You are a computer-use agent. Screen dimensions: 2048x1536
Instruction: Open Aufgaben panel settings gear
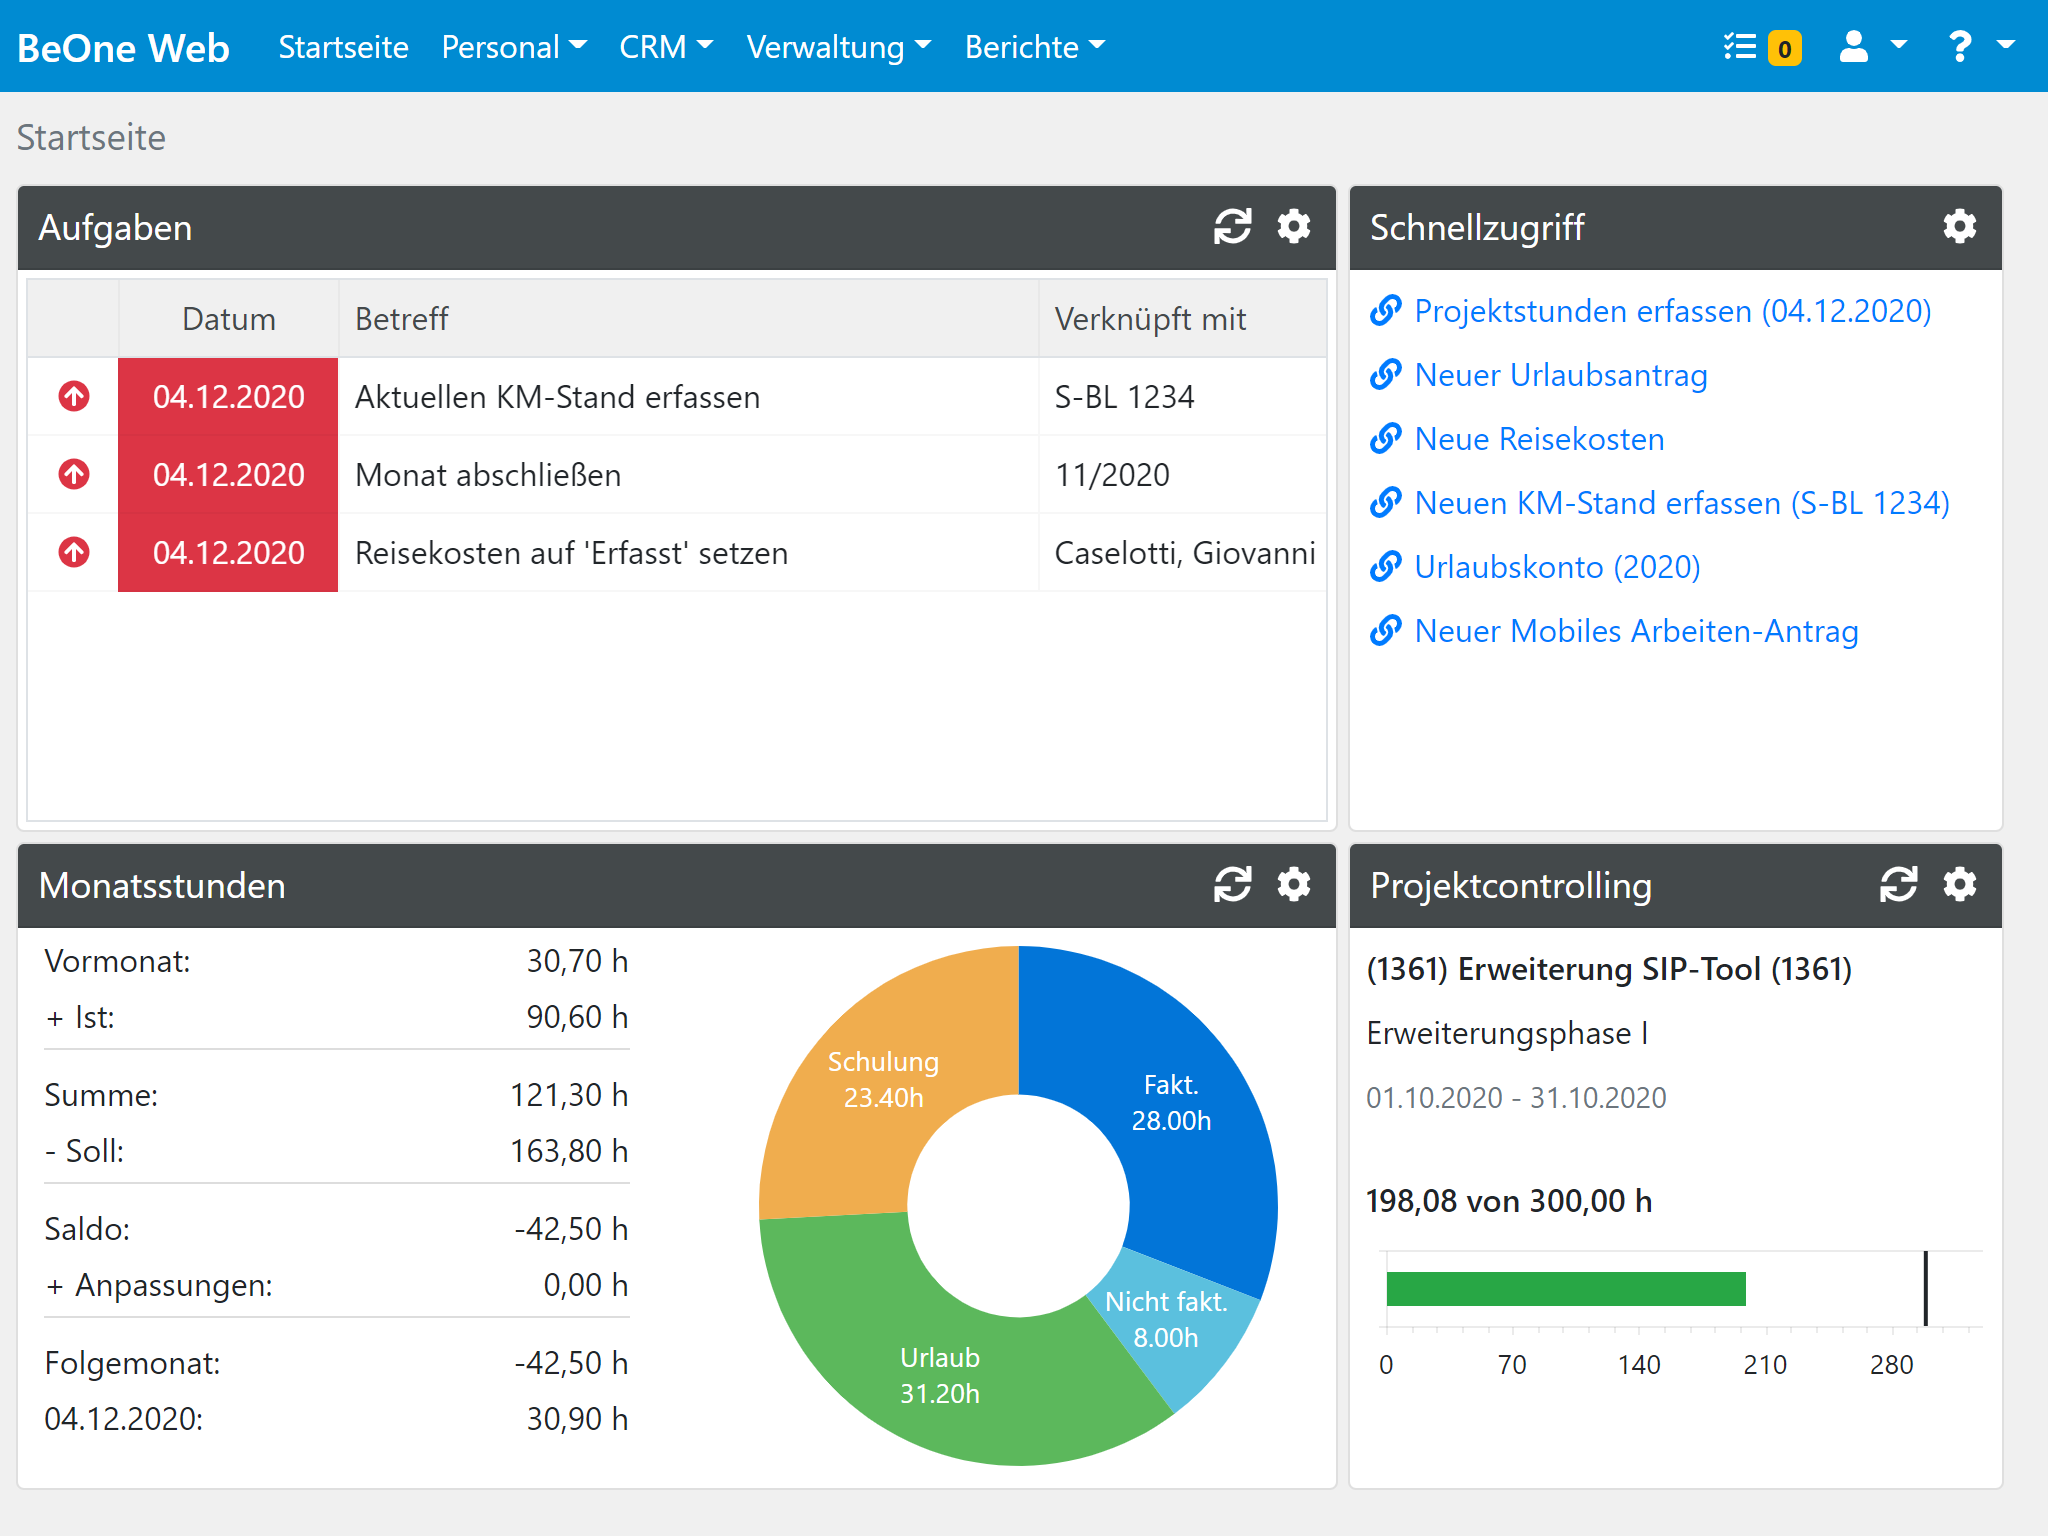point(1294,227)
